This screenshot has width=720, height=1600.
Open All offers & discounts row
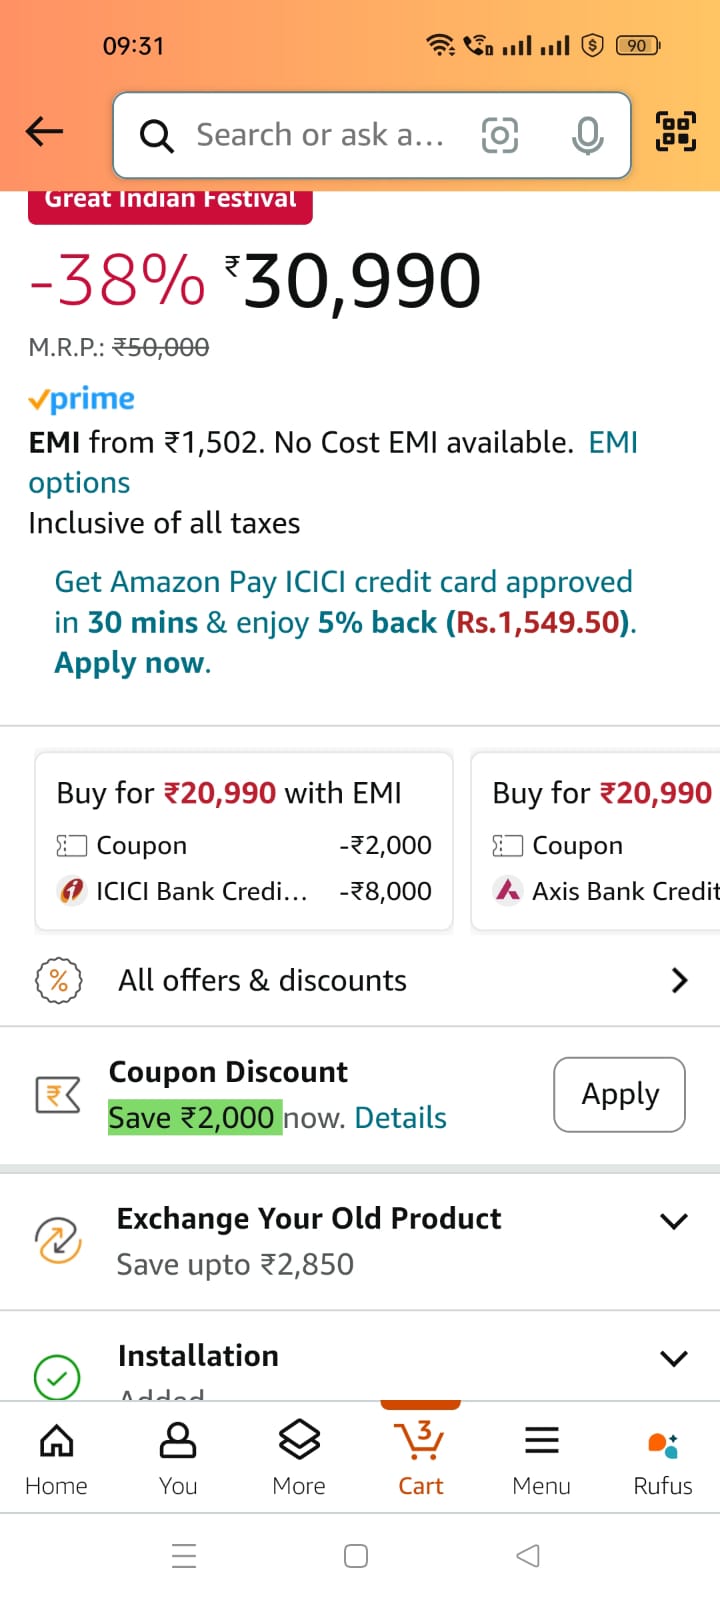pyautogui.click(x=360, y=980)
